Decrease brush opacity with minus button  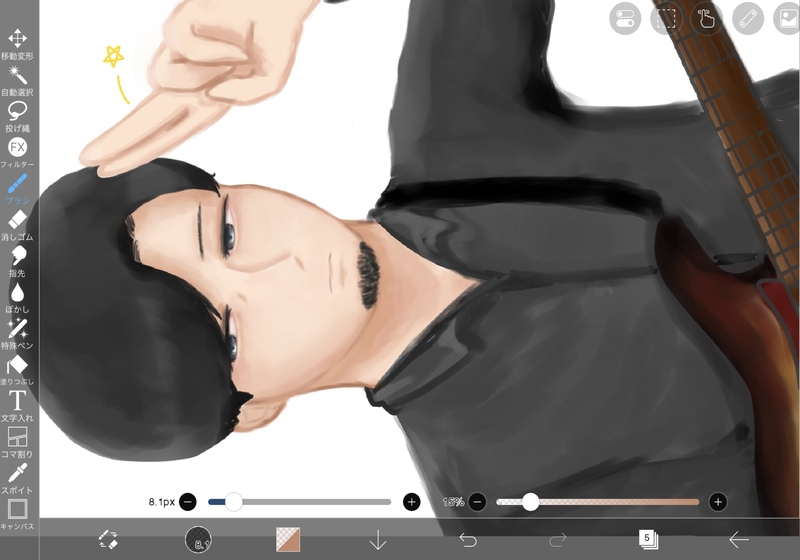477,502
